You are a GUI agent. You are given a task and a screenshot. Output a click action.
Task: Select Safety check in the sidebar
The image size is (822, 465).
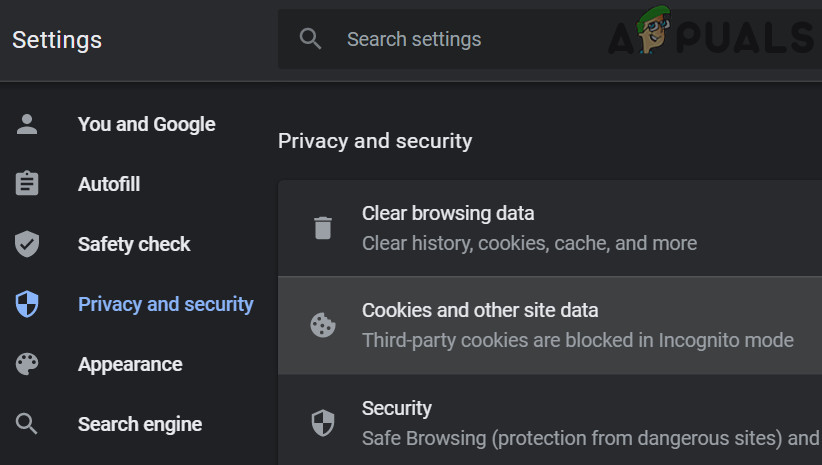(134, 245)
